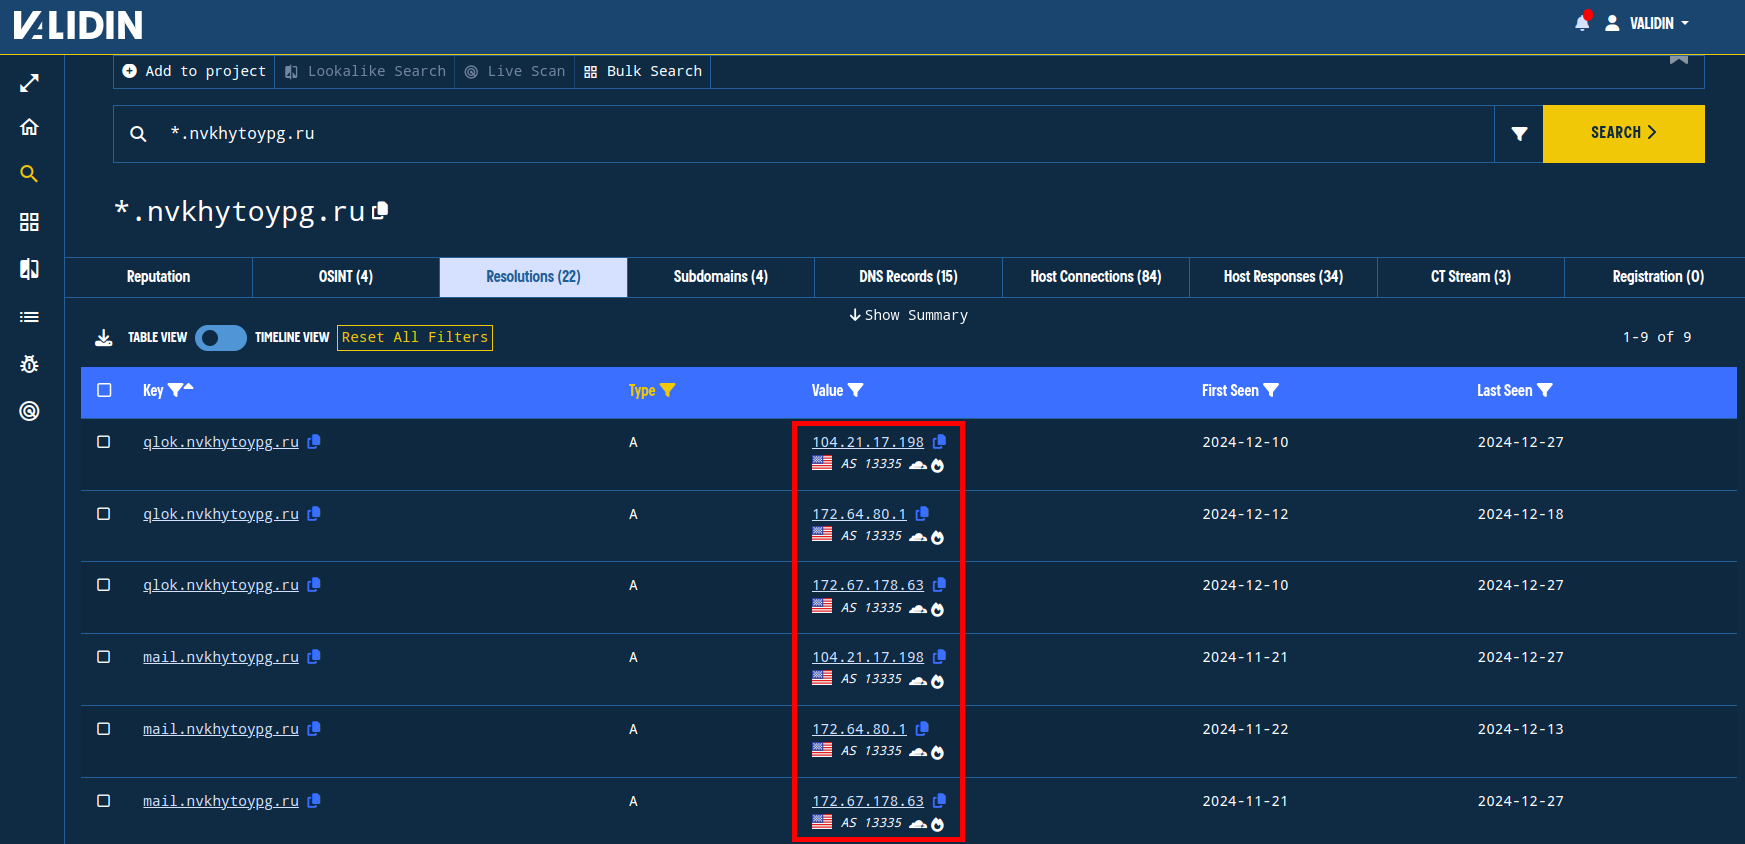Start a Live Scan
This screenshot has width=1745, height=844.
point(515,71)
